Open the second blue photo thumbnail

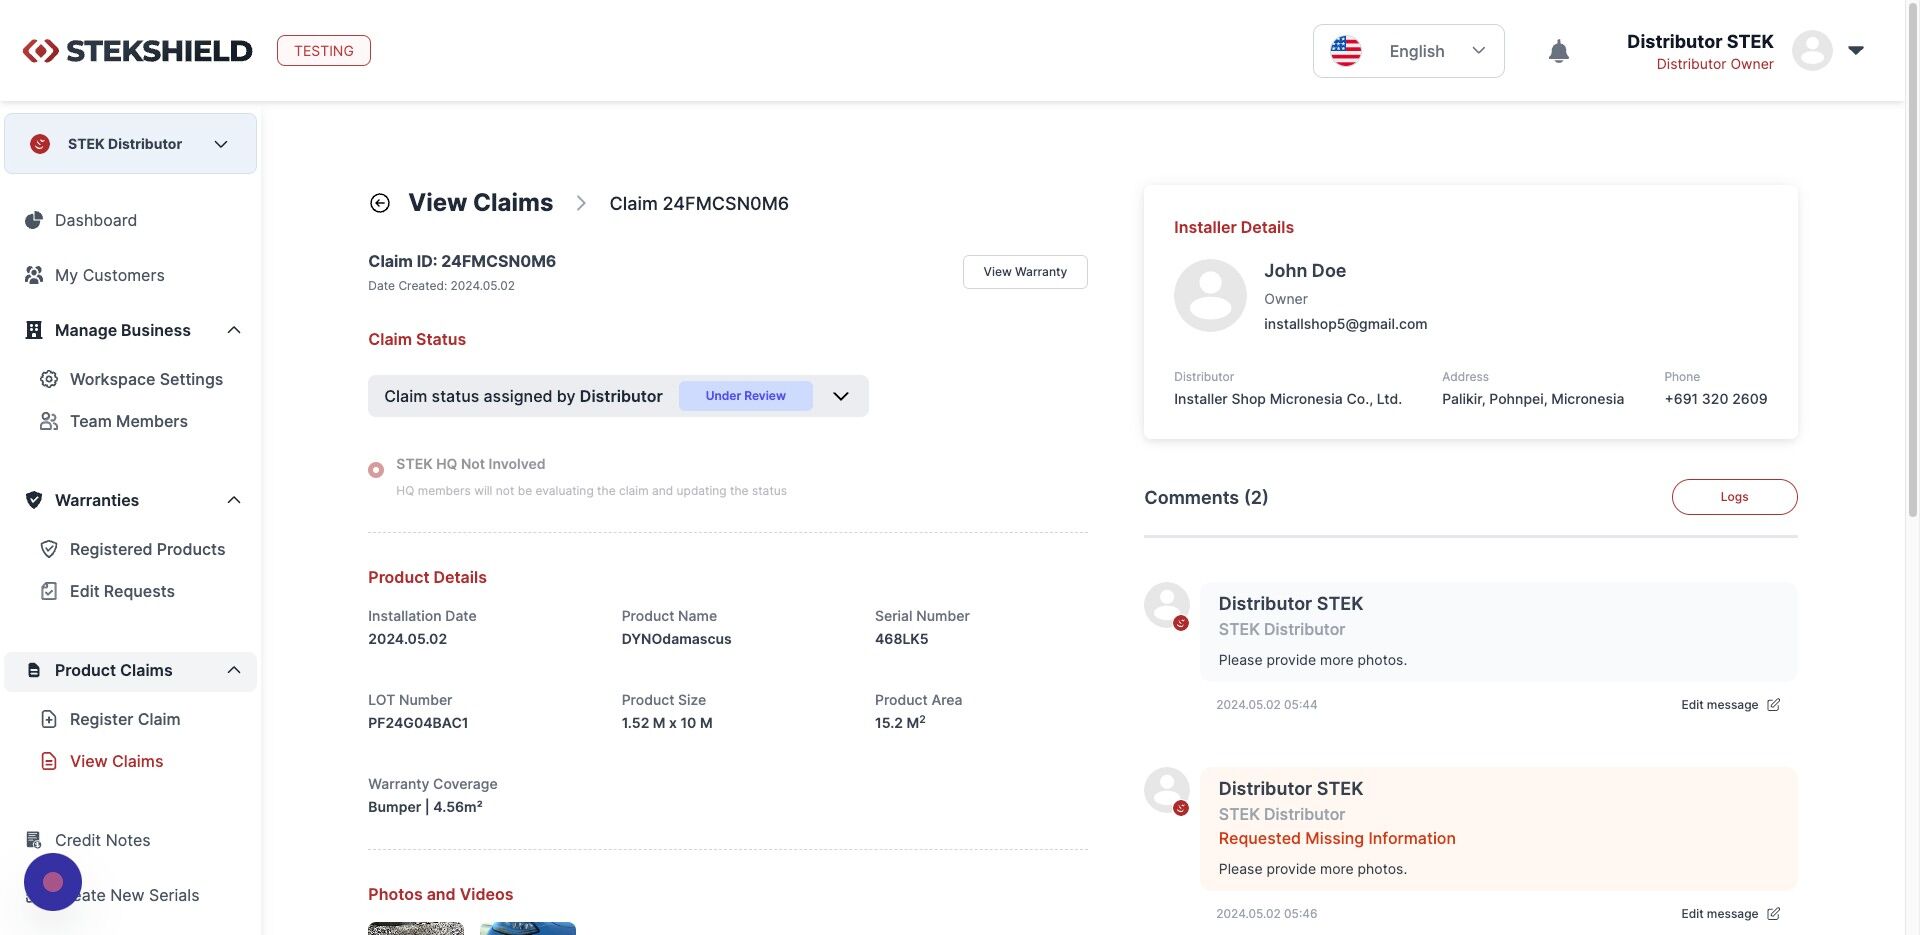pos(528,928)
